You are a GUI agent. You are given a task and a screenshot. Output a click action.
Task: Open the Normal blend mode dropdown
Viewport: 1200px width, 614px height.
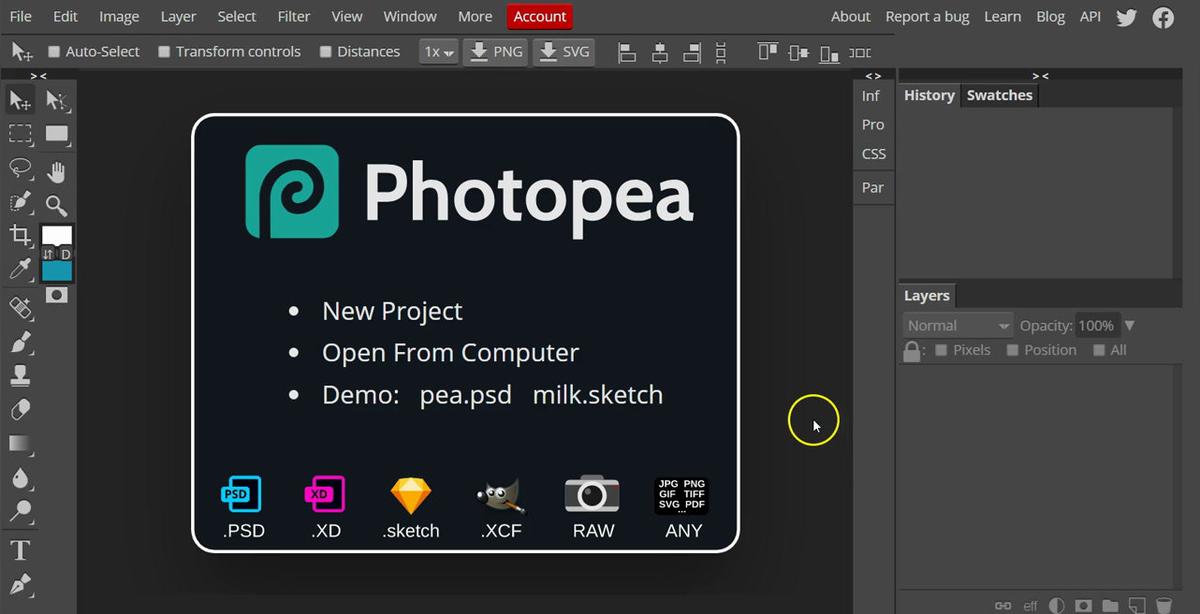958,325
